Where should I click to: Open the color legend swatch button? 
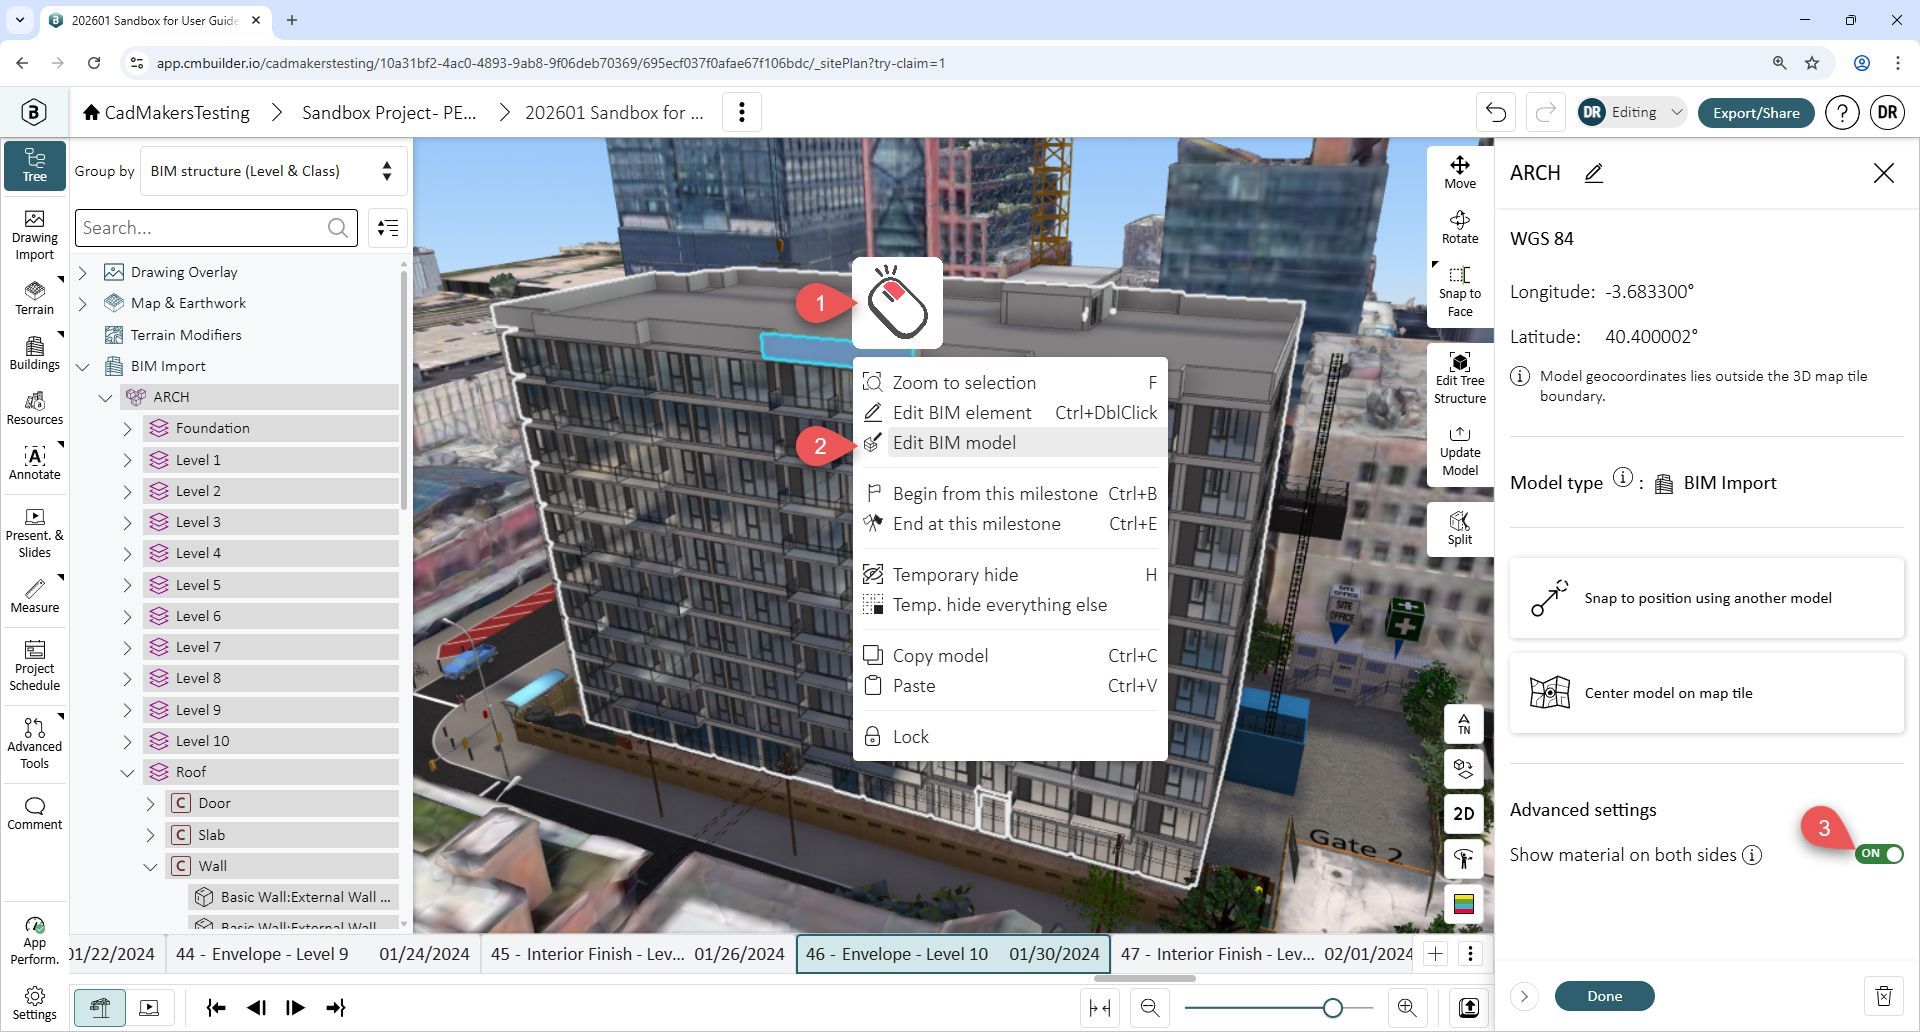(1464, 904)
